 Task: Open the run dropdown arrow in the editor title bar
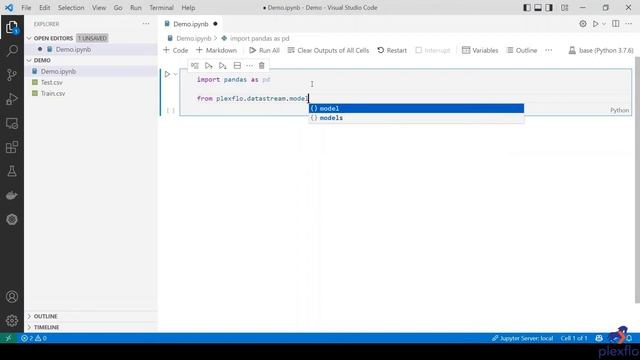604,24
